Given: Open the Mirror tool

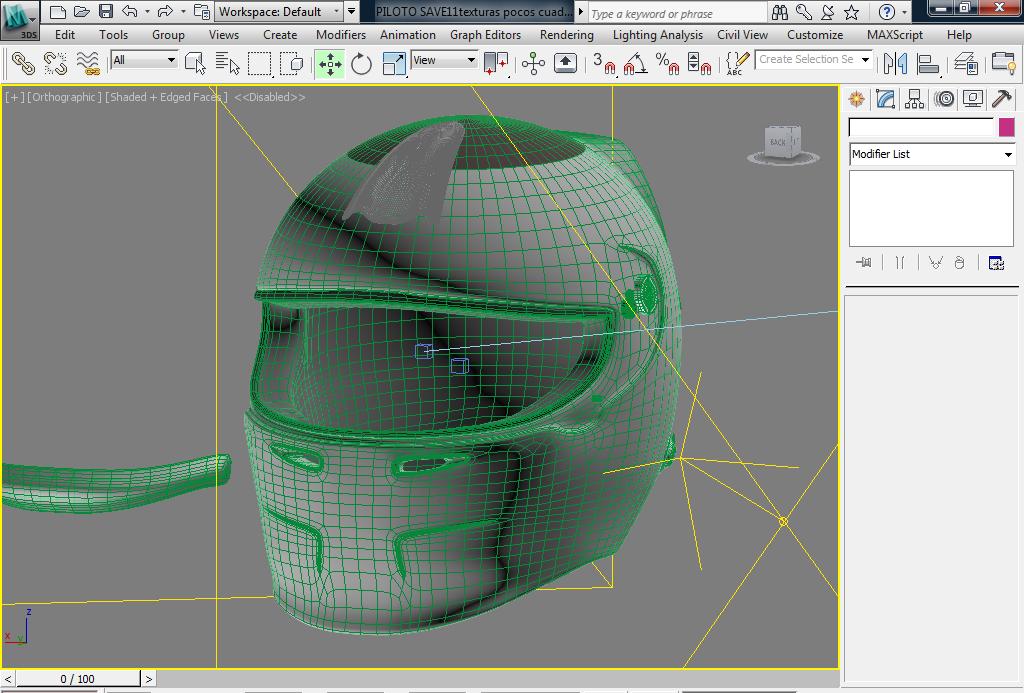Looking at the screenshot, I should tap(895, 64).
